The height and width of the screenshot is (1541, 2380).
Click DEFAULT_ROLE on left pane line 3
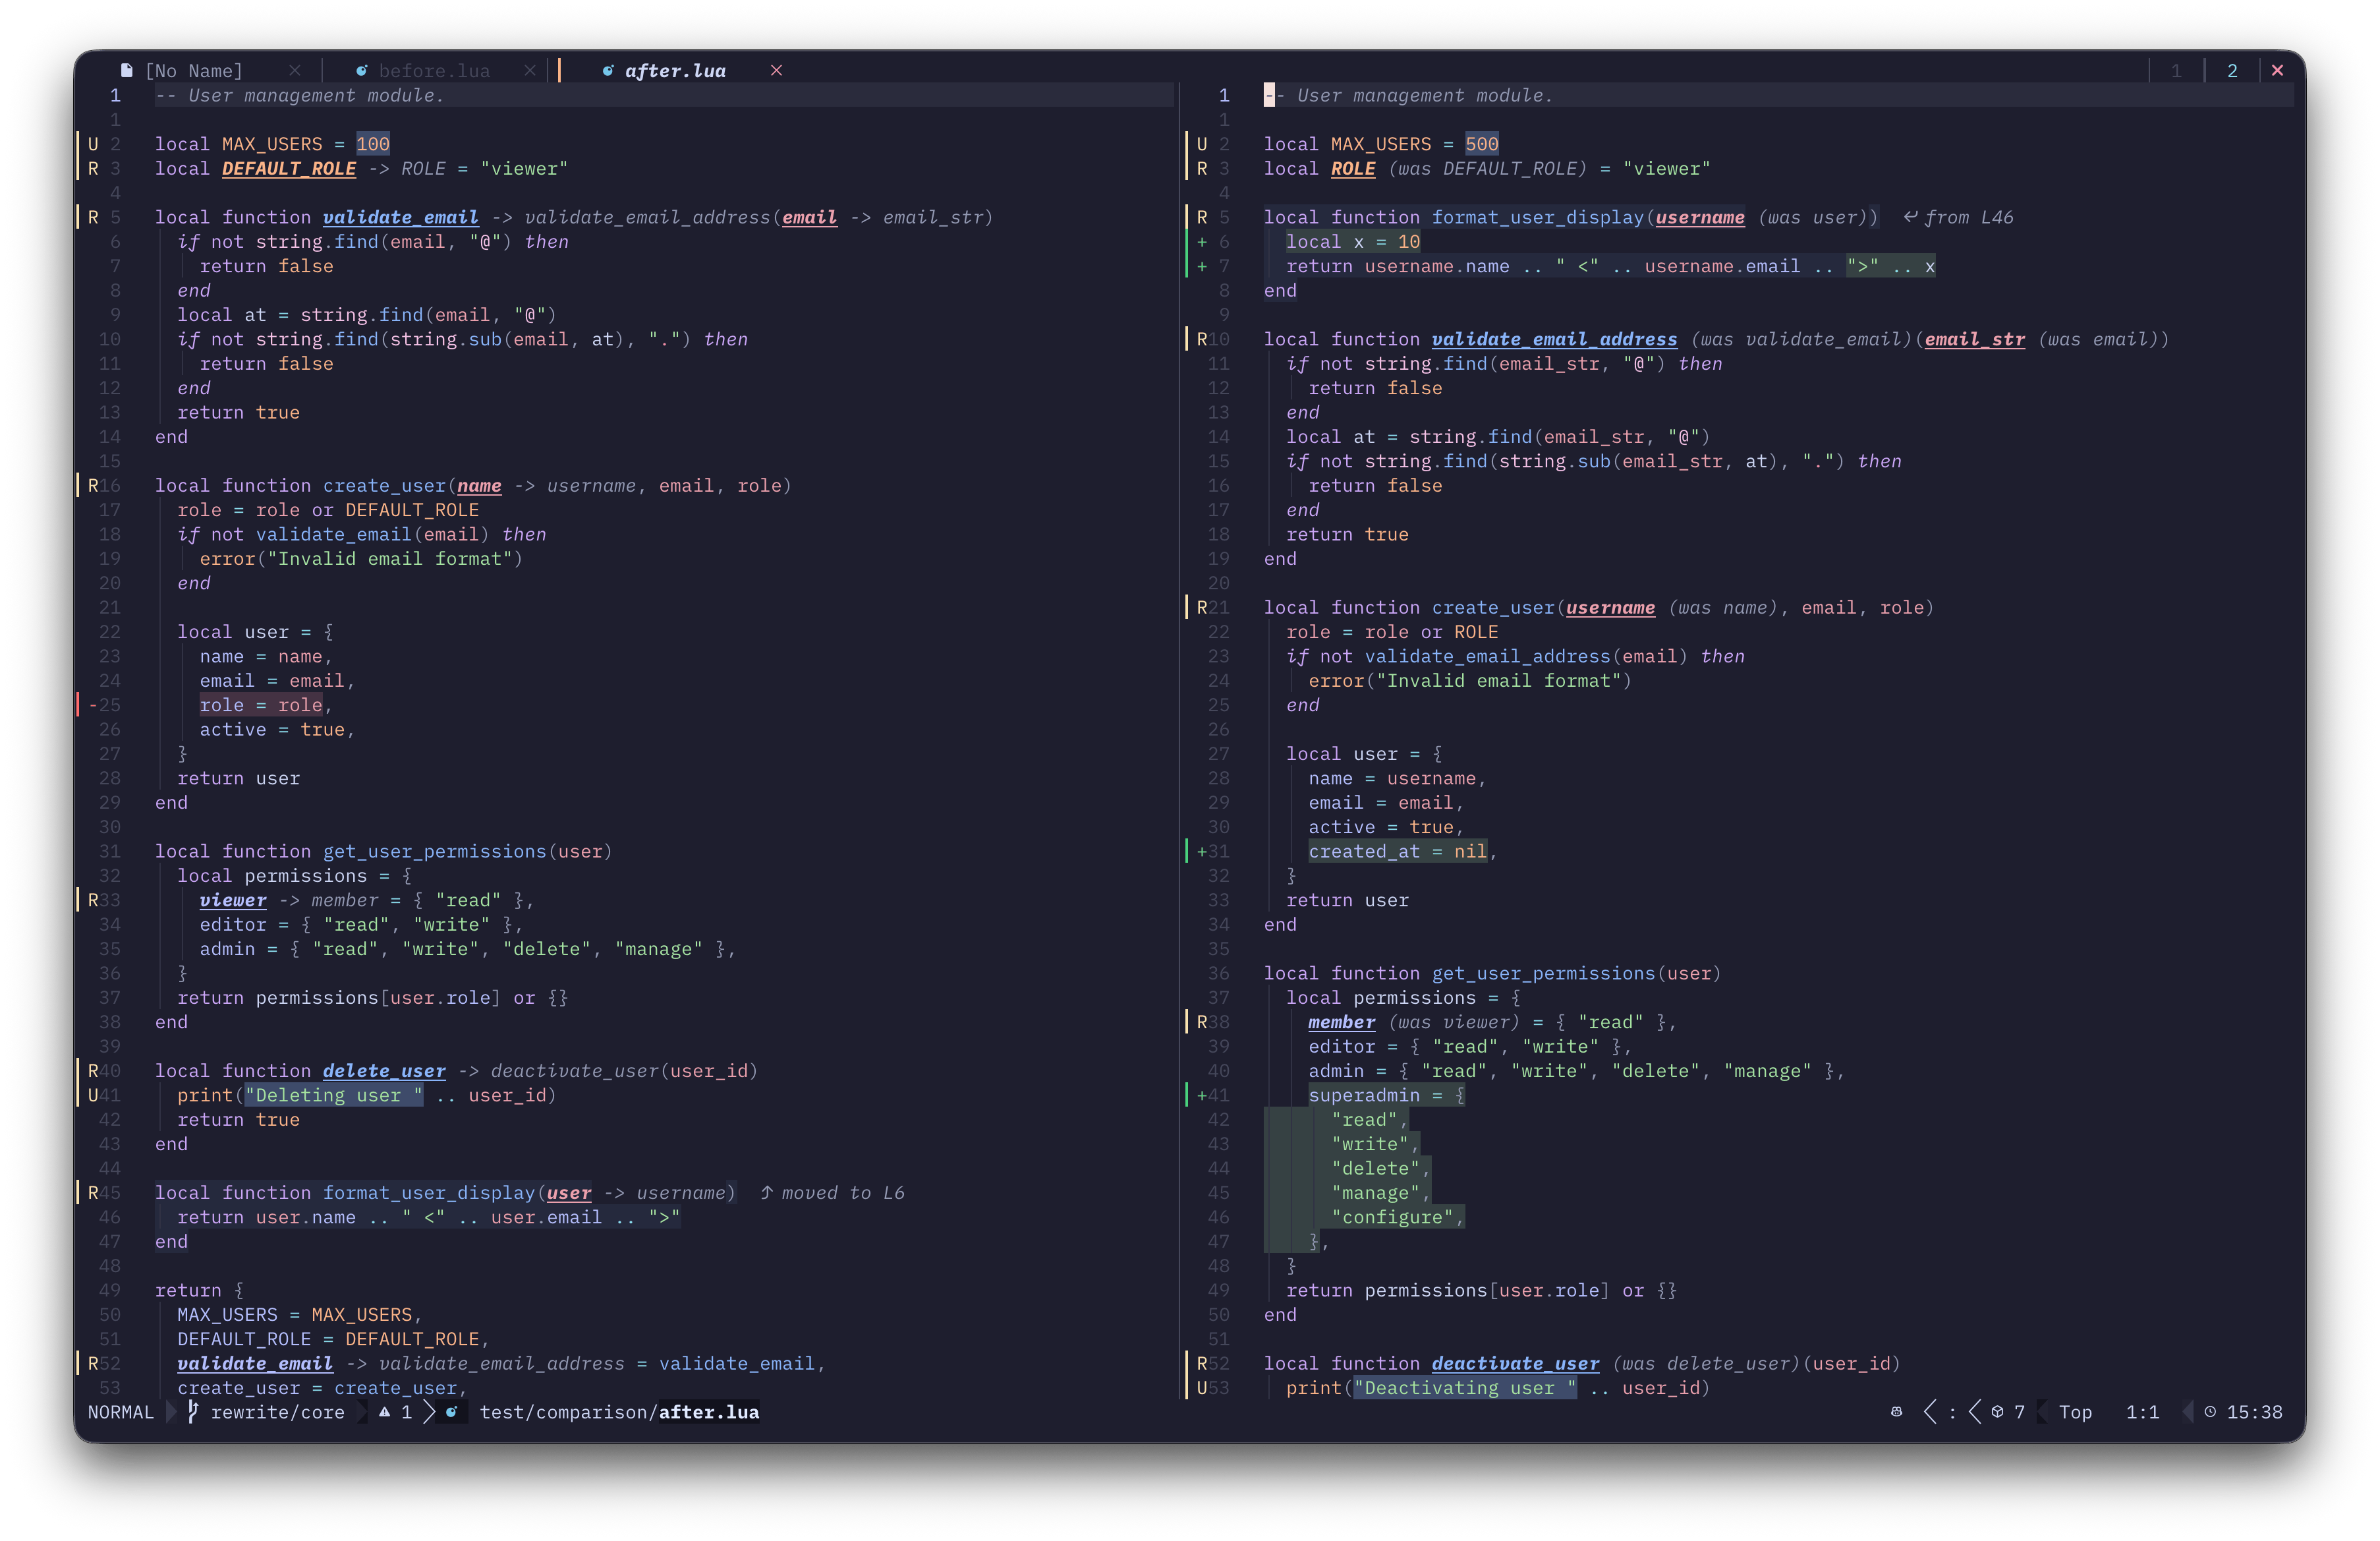(289, 169)
